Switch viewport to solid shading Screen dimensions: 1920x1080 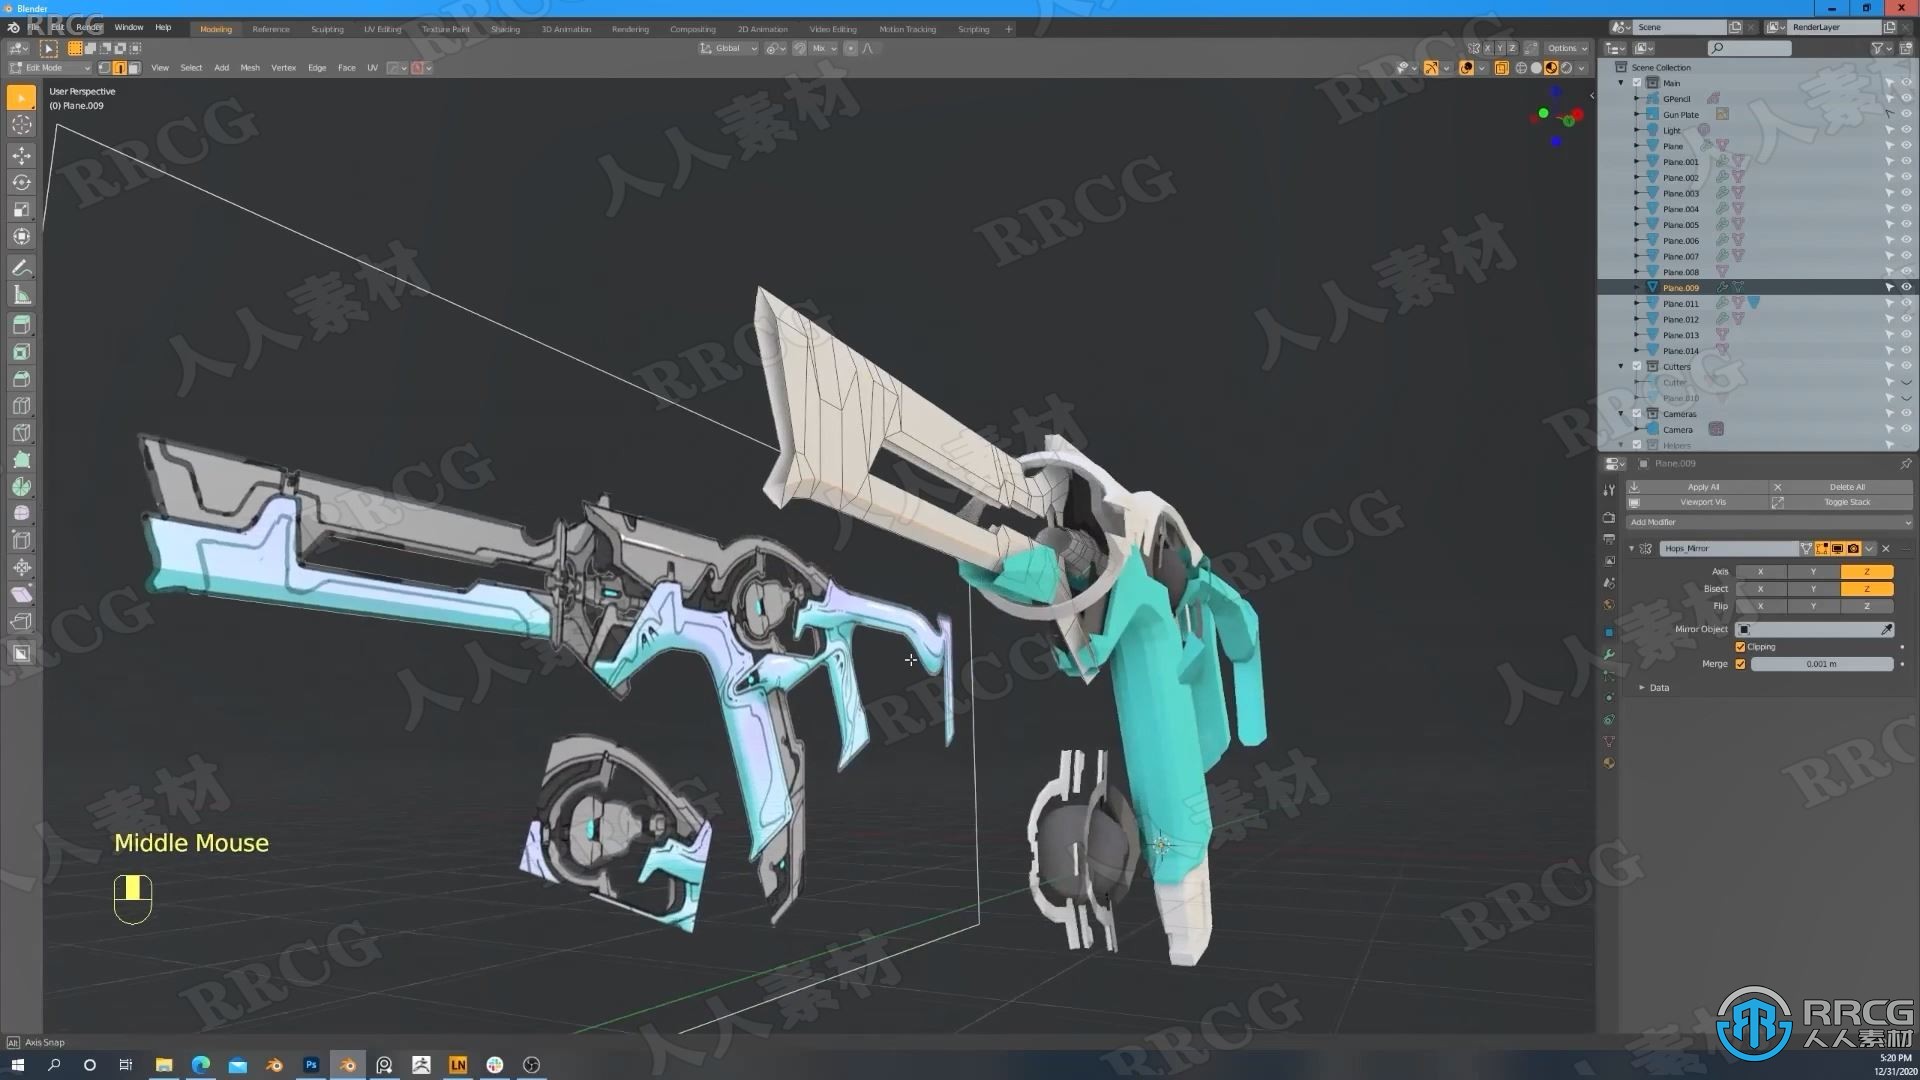[1536, 68]
